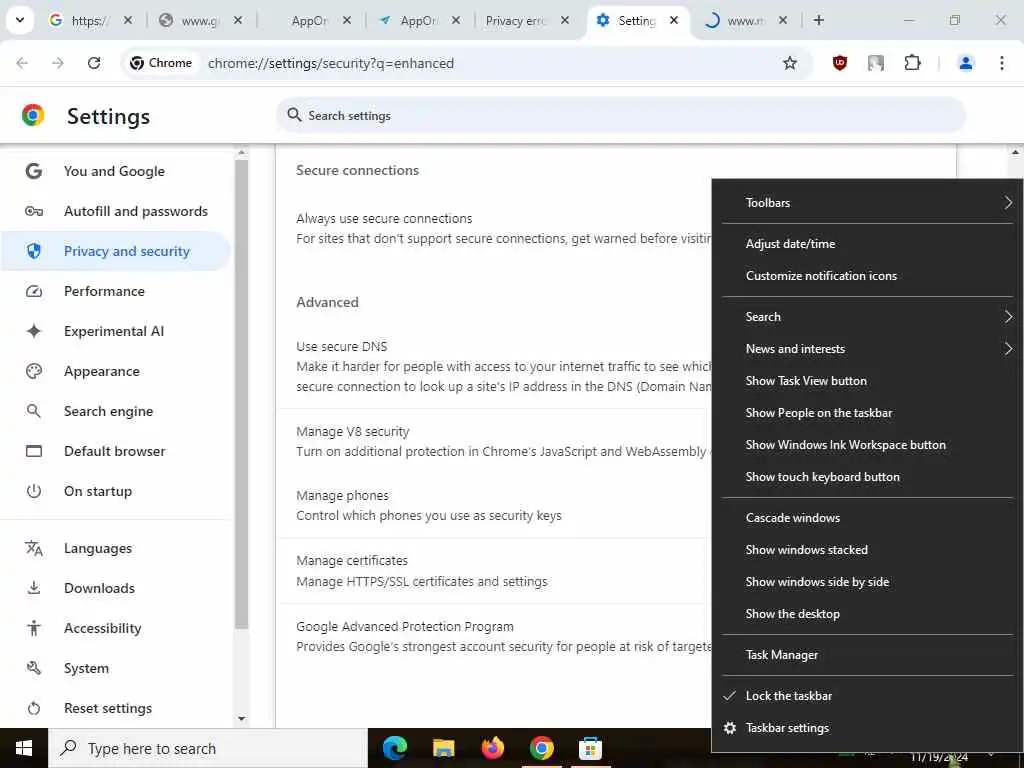Bookmark this page with the star icon
Image resolution: width=1024 pixels, height=768 pixels.
click(790, 63)
